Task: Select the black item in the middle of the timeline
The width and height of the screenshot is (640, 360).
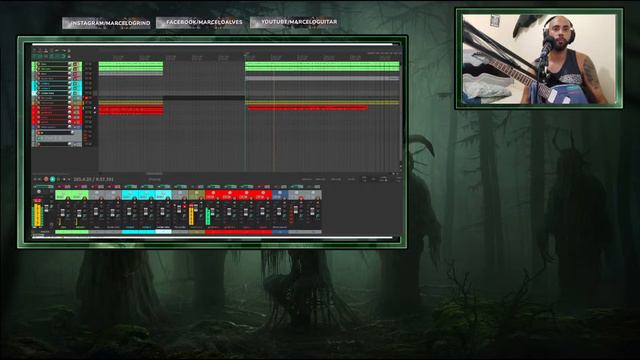Action: 204,98
